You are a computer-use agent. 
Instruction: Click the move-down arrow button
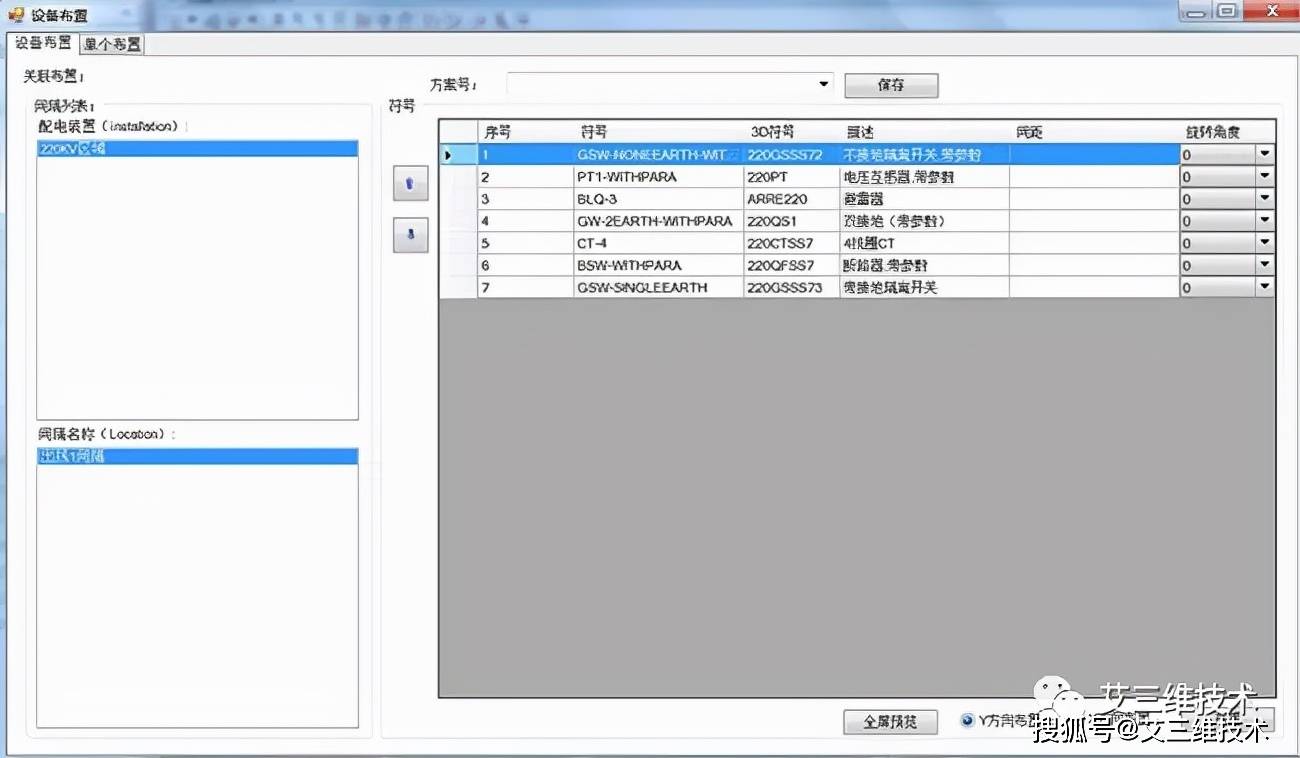coord(410,235)
